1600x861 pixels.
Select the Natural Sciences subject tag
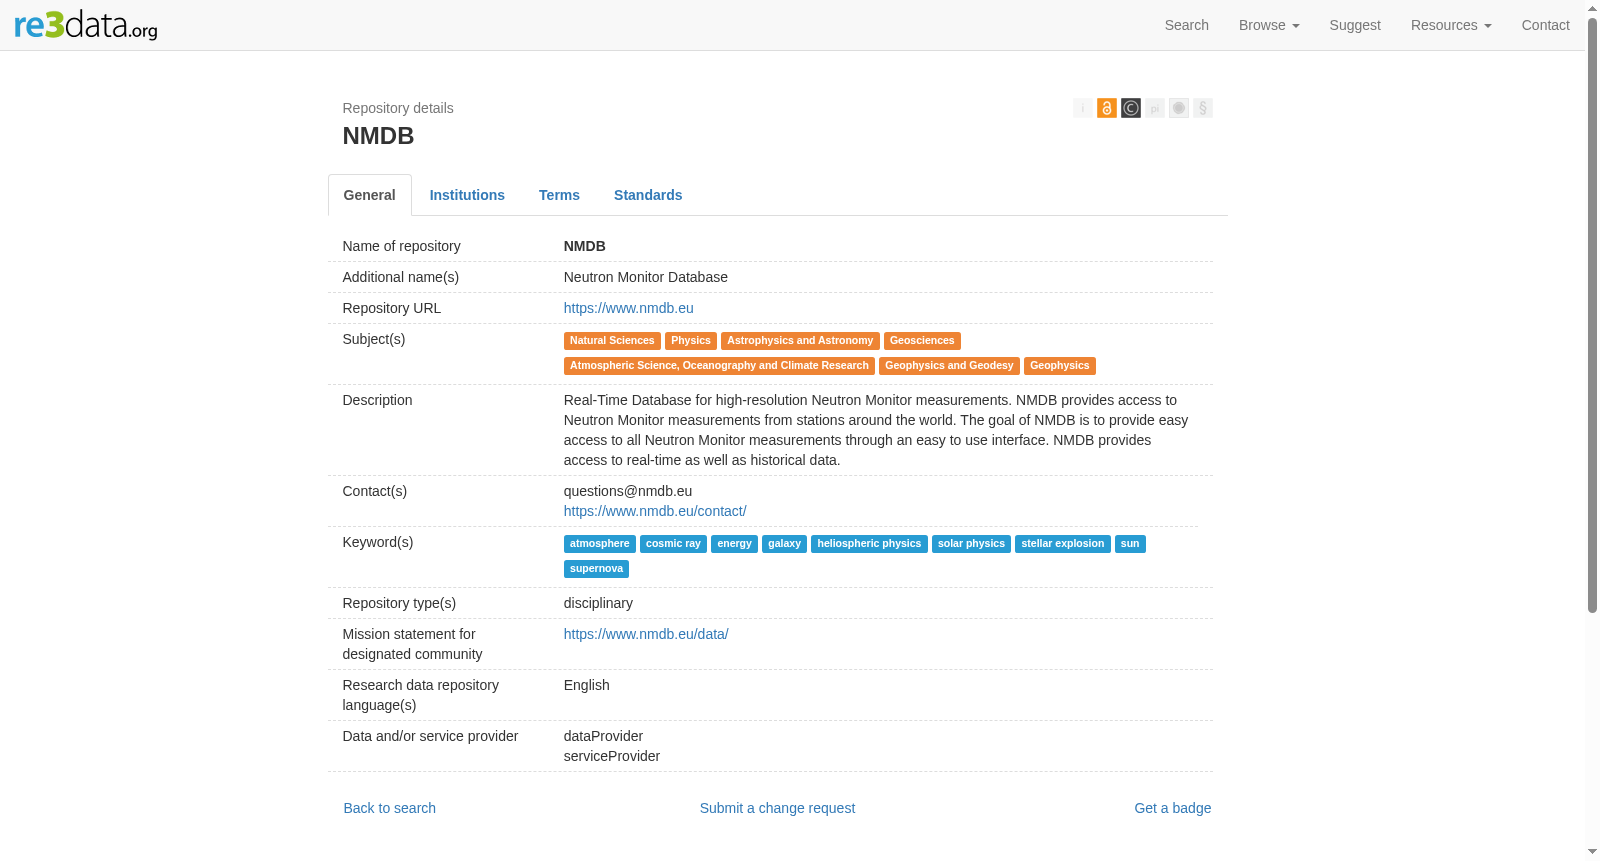click(612, 341)
